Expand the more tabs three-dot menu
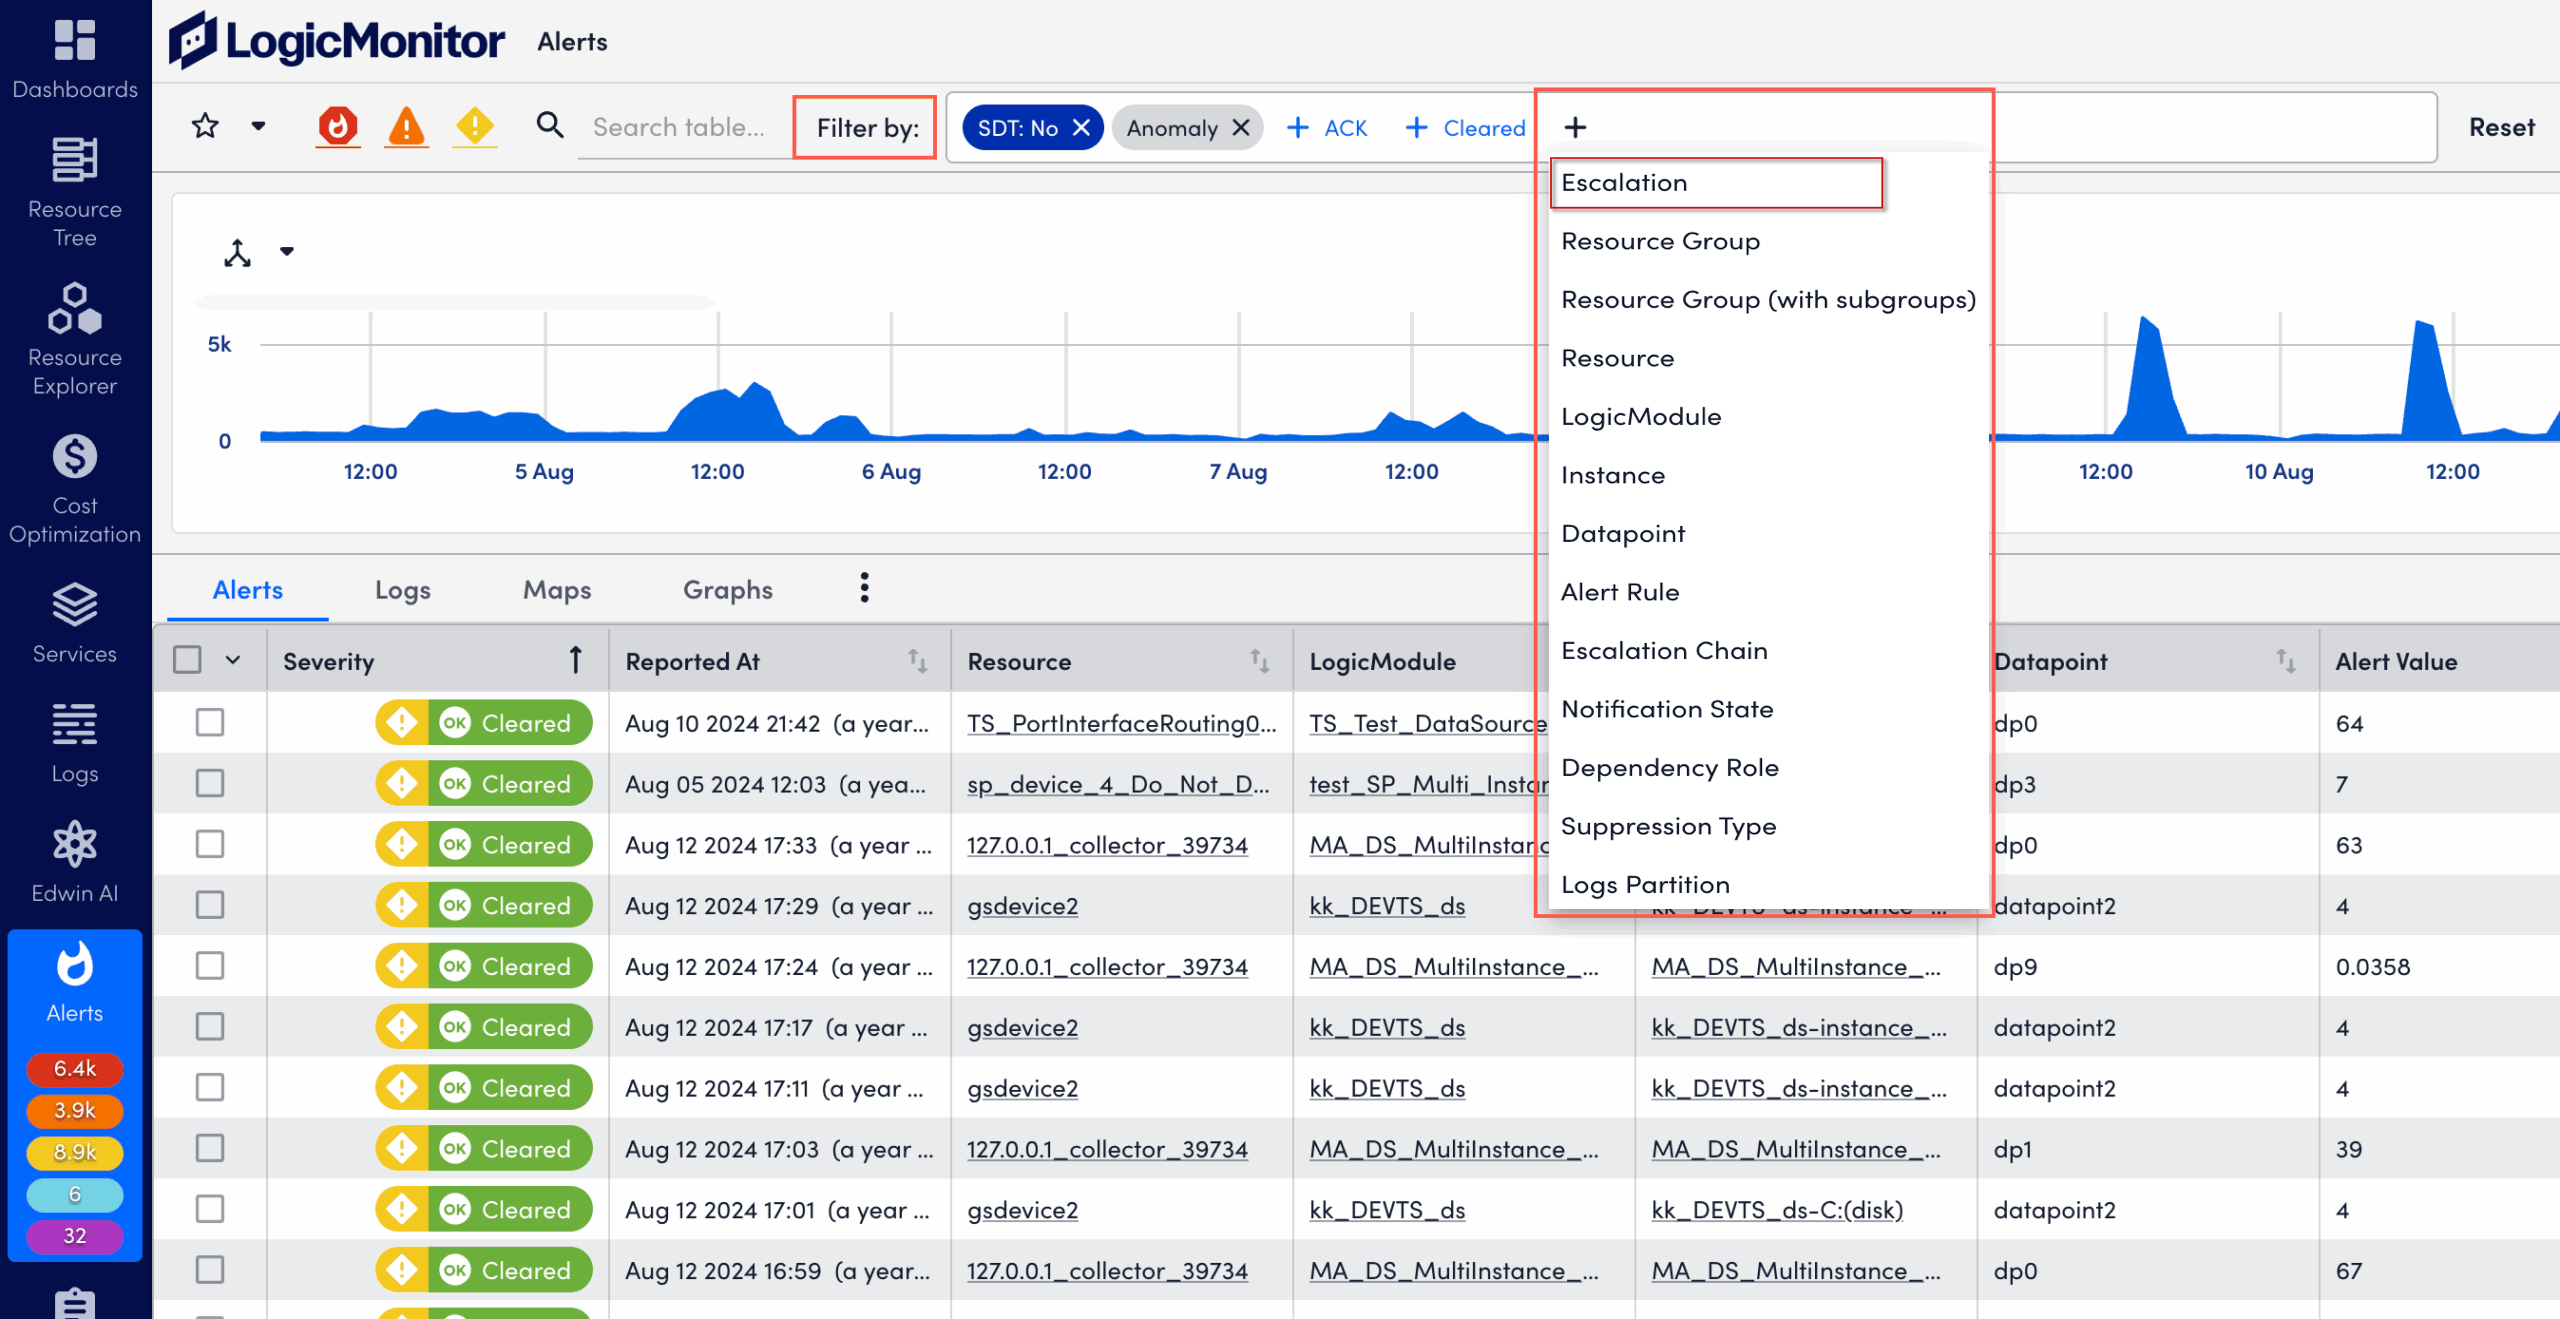Screen dimensions: 2560x1319 click(863, 588)
